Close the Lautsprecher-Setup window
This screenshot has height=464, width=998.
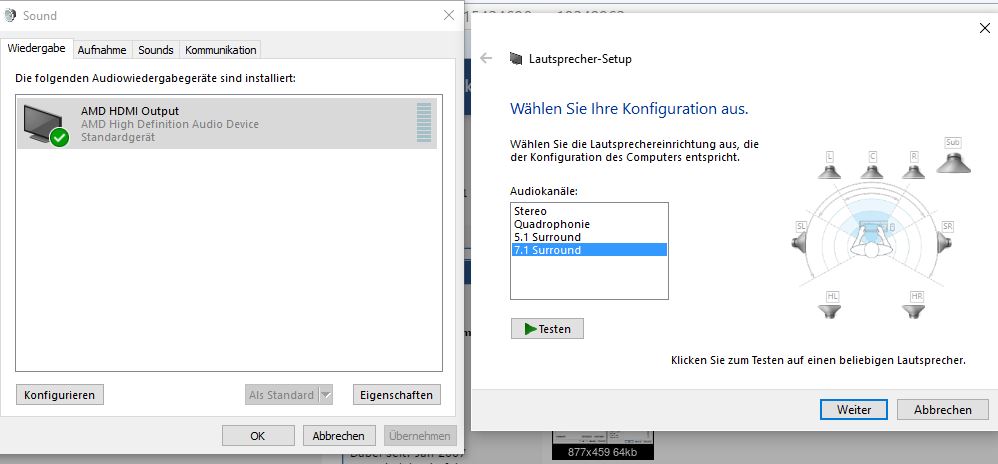click(x=983, y=28)
